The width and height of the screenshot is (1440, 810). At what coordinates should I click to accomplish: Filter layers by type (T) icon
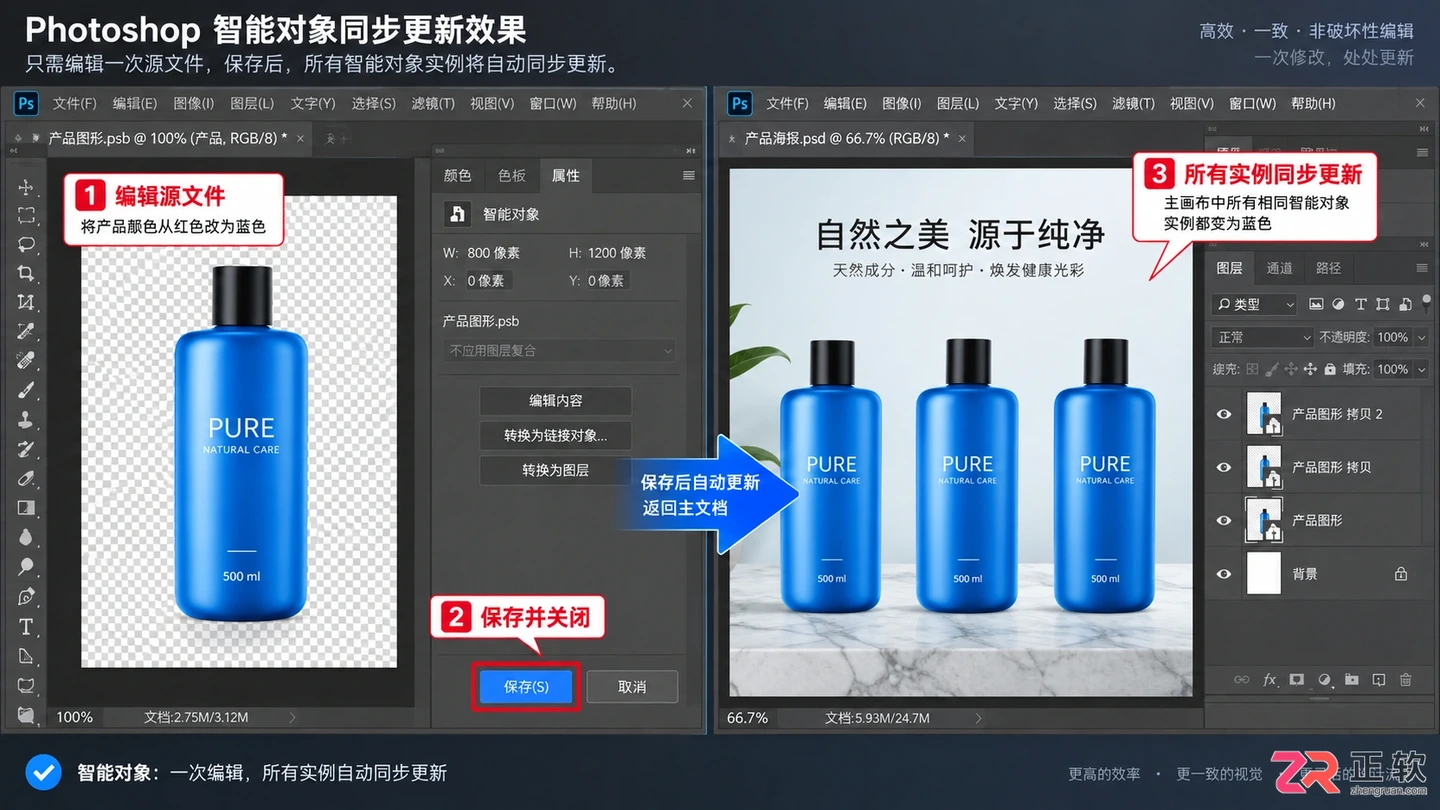(x=1360, y=304)
